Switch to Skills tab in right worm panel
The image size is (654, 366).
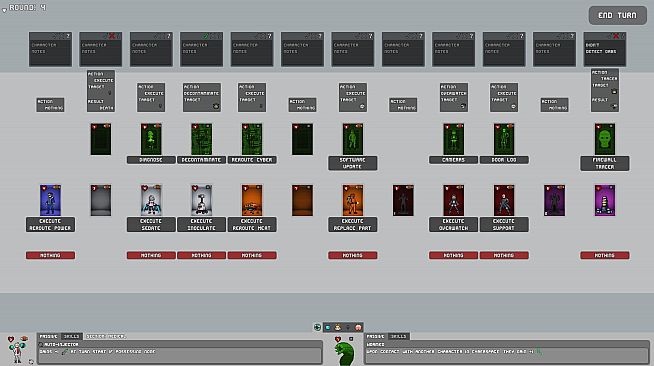(x=398, y=336)
